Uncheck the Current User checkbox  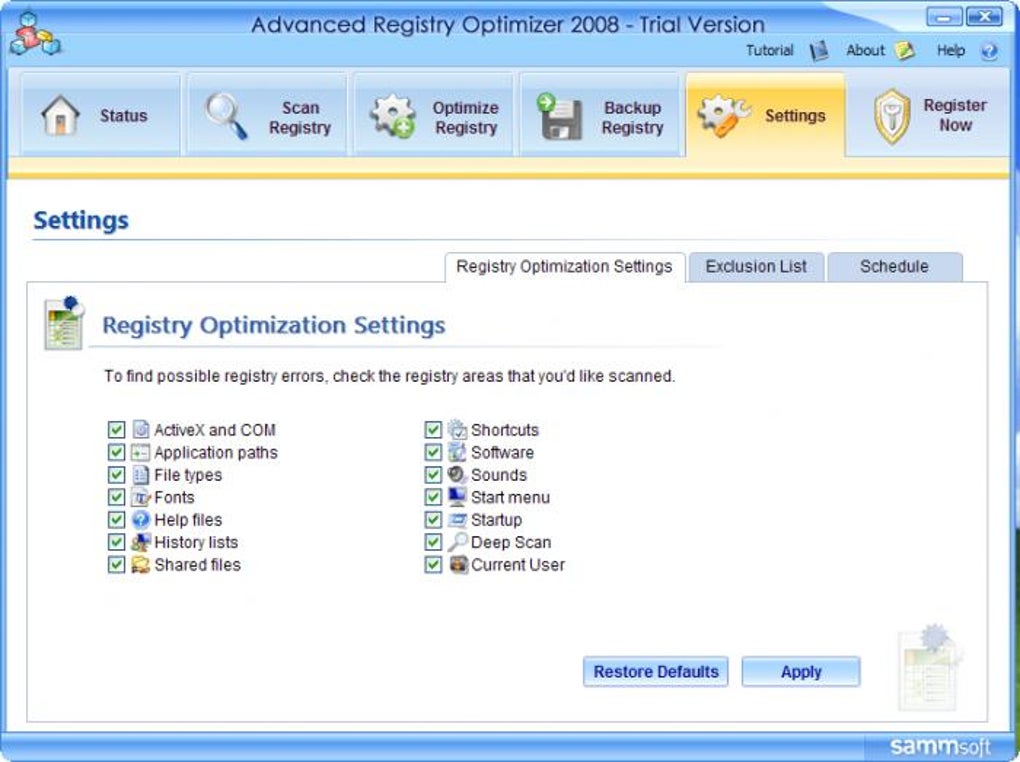pos(433,564)
